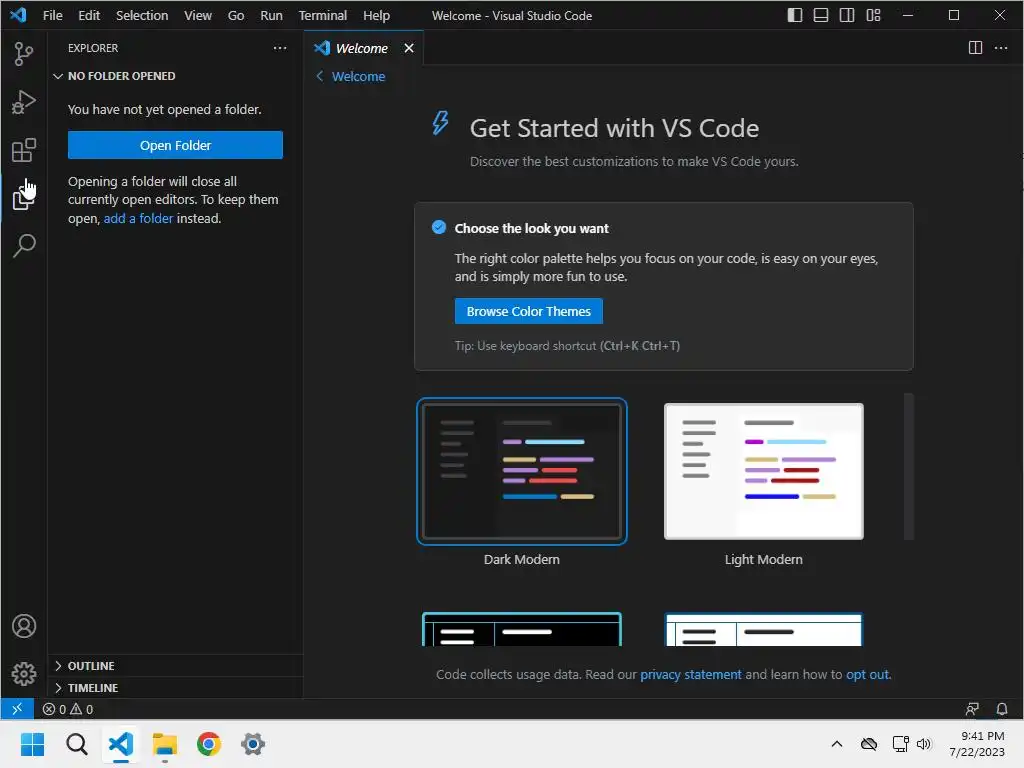Click the feedback icon in status bar
The image size is (1024, 768).
coord(972,709)
